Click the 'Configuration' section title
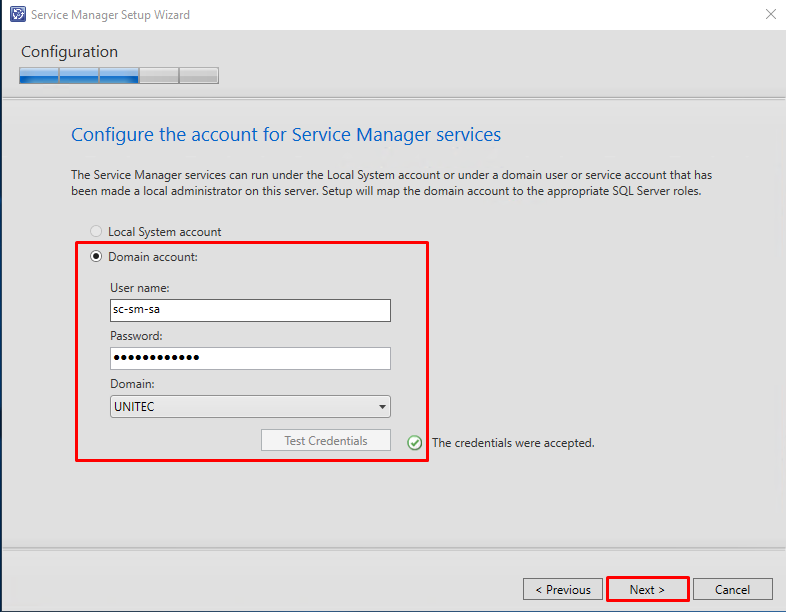The image size is (786, 612). [69, 52]
